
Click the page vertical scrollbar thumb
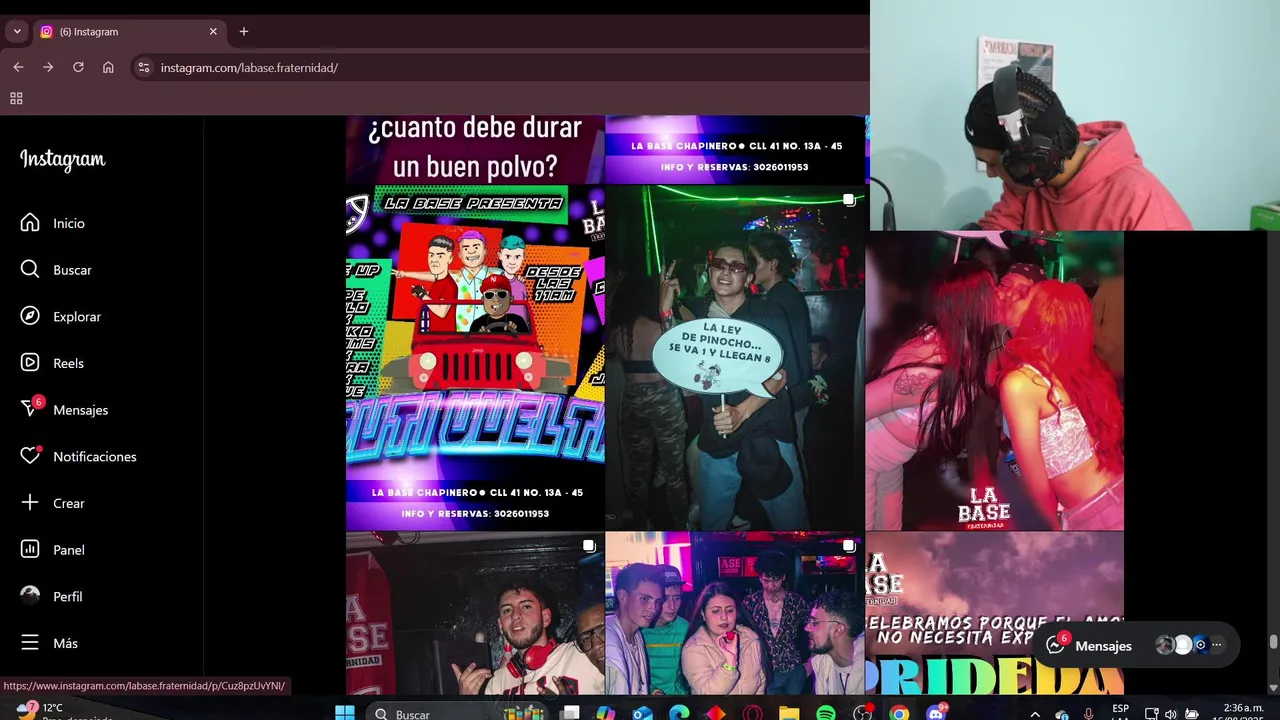click(x=1273, y=641)
